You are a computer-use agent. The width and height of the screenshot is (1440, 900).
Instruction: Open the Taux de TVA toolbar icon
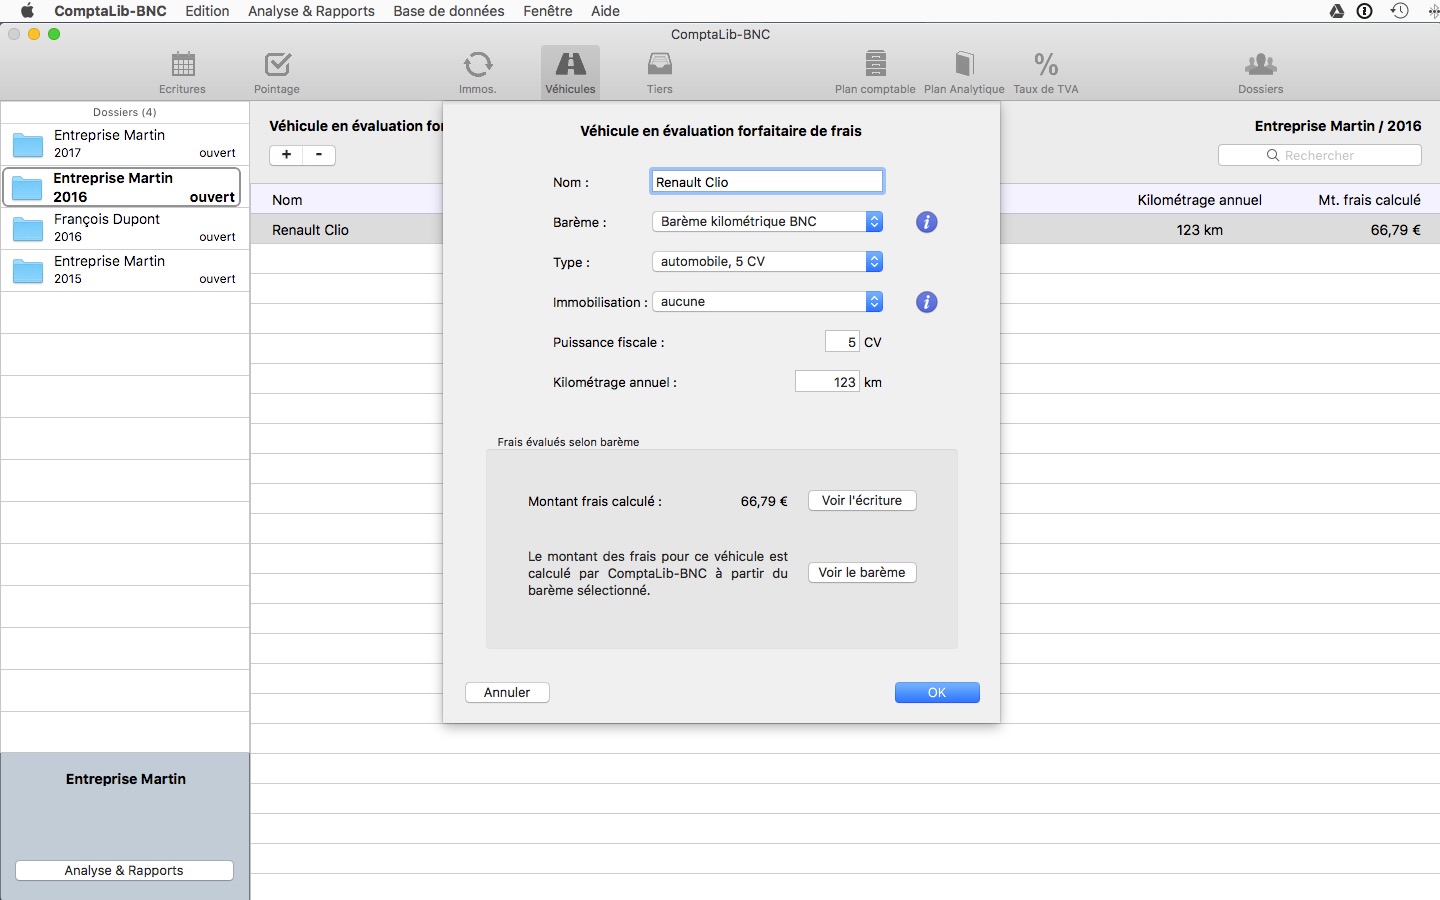coord(1046,72)
